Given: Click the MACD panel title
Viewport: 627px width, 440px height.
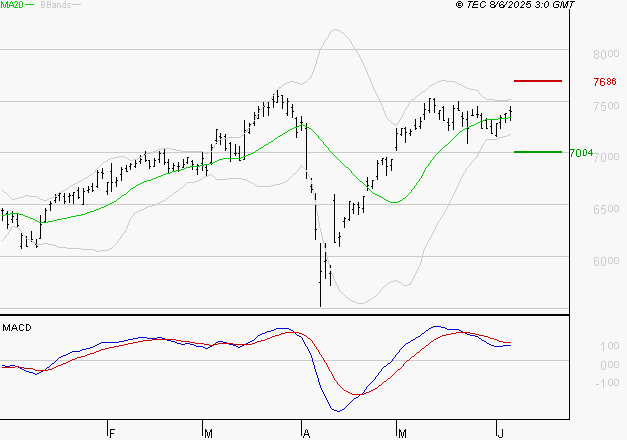Looking at the screenshot, I should pos(17,328).
